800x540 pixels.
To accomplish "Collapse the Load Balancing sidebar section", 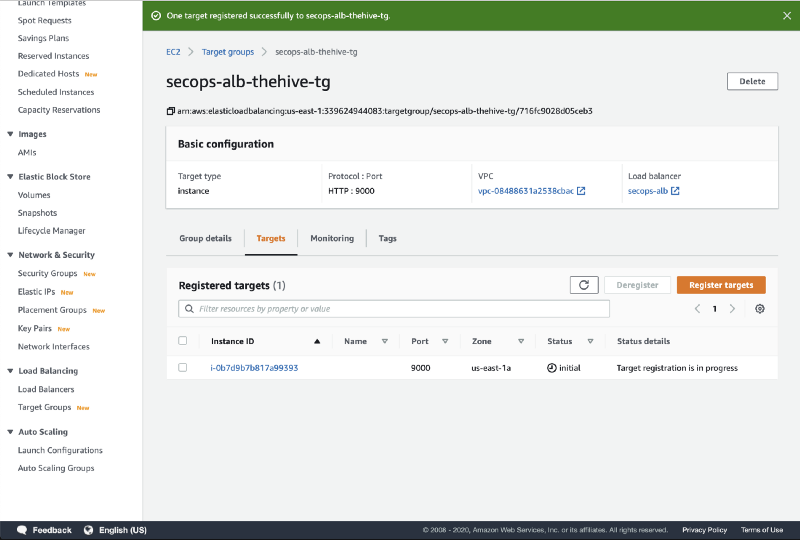I will point(10,371).
